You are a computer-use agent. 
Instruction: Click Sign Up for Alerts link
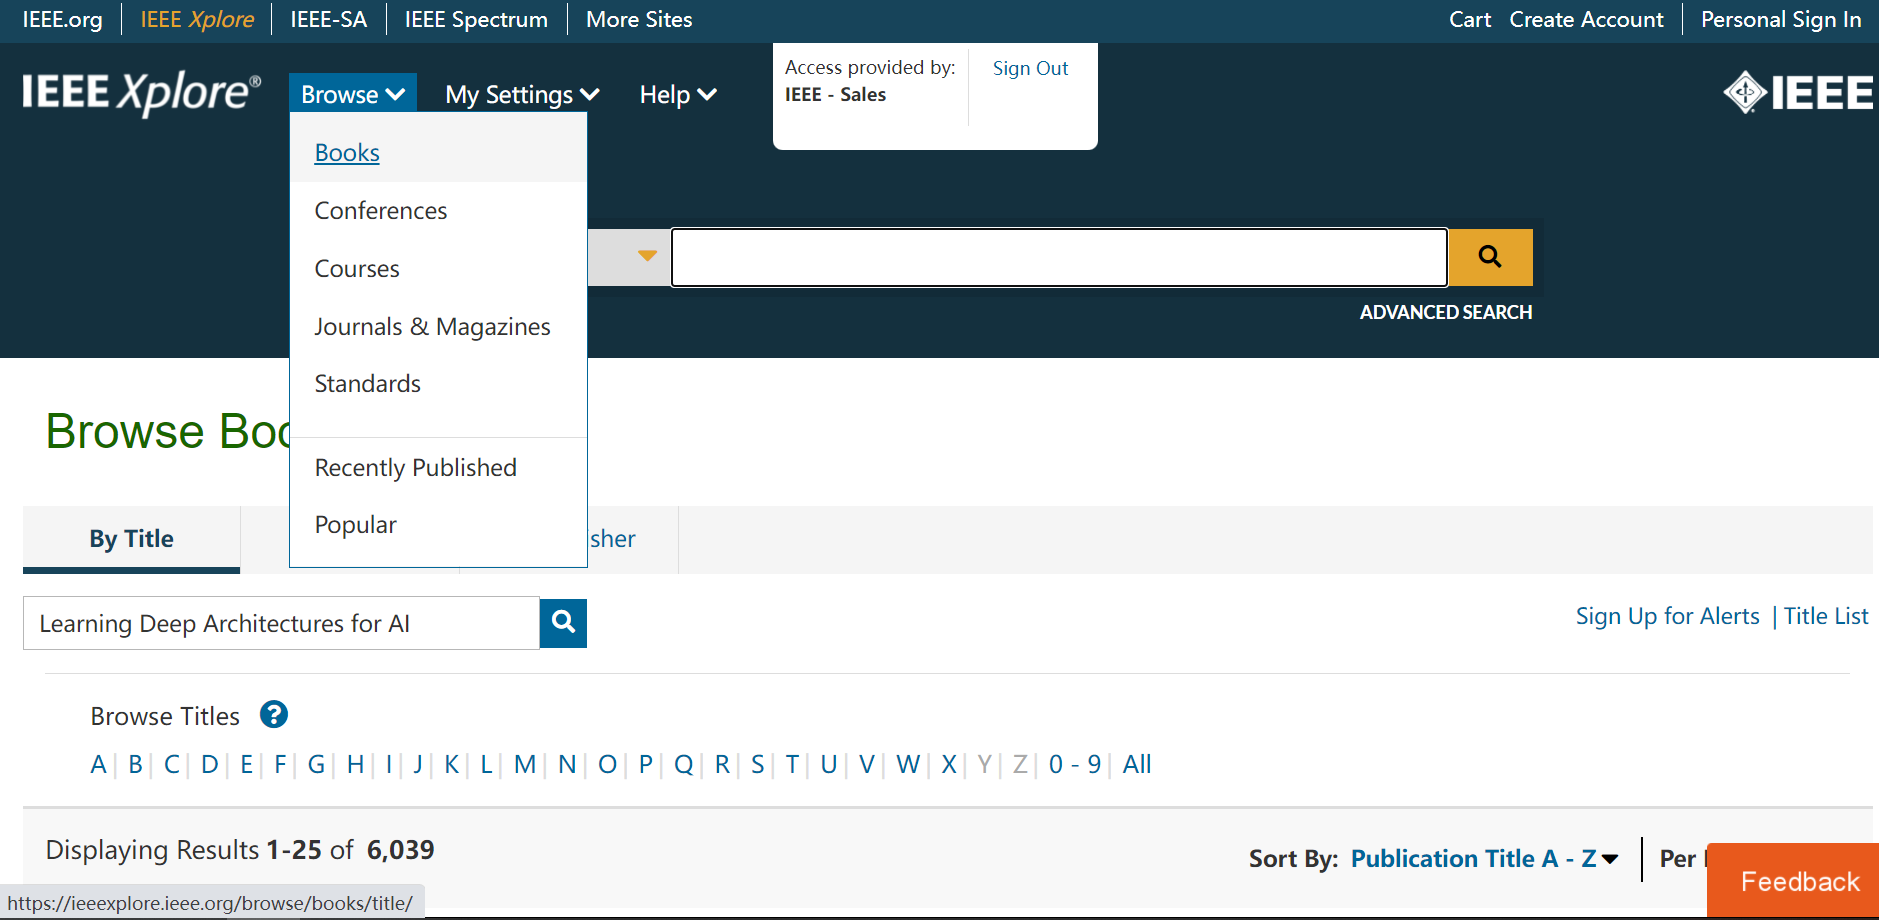[1667, 616]
